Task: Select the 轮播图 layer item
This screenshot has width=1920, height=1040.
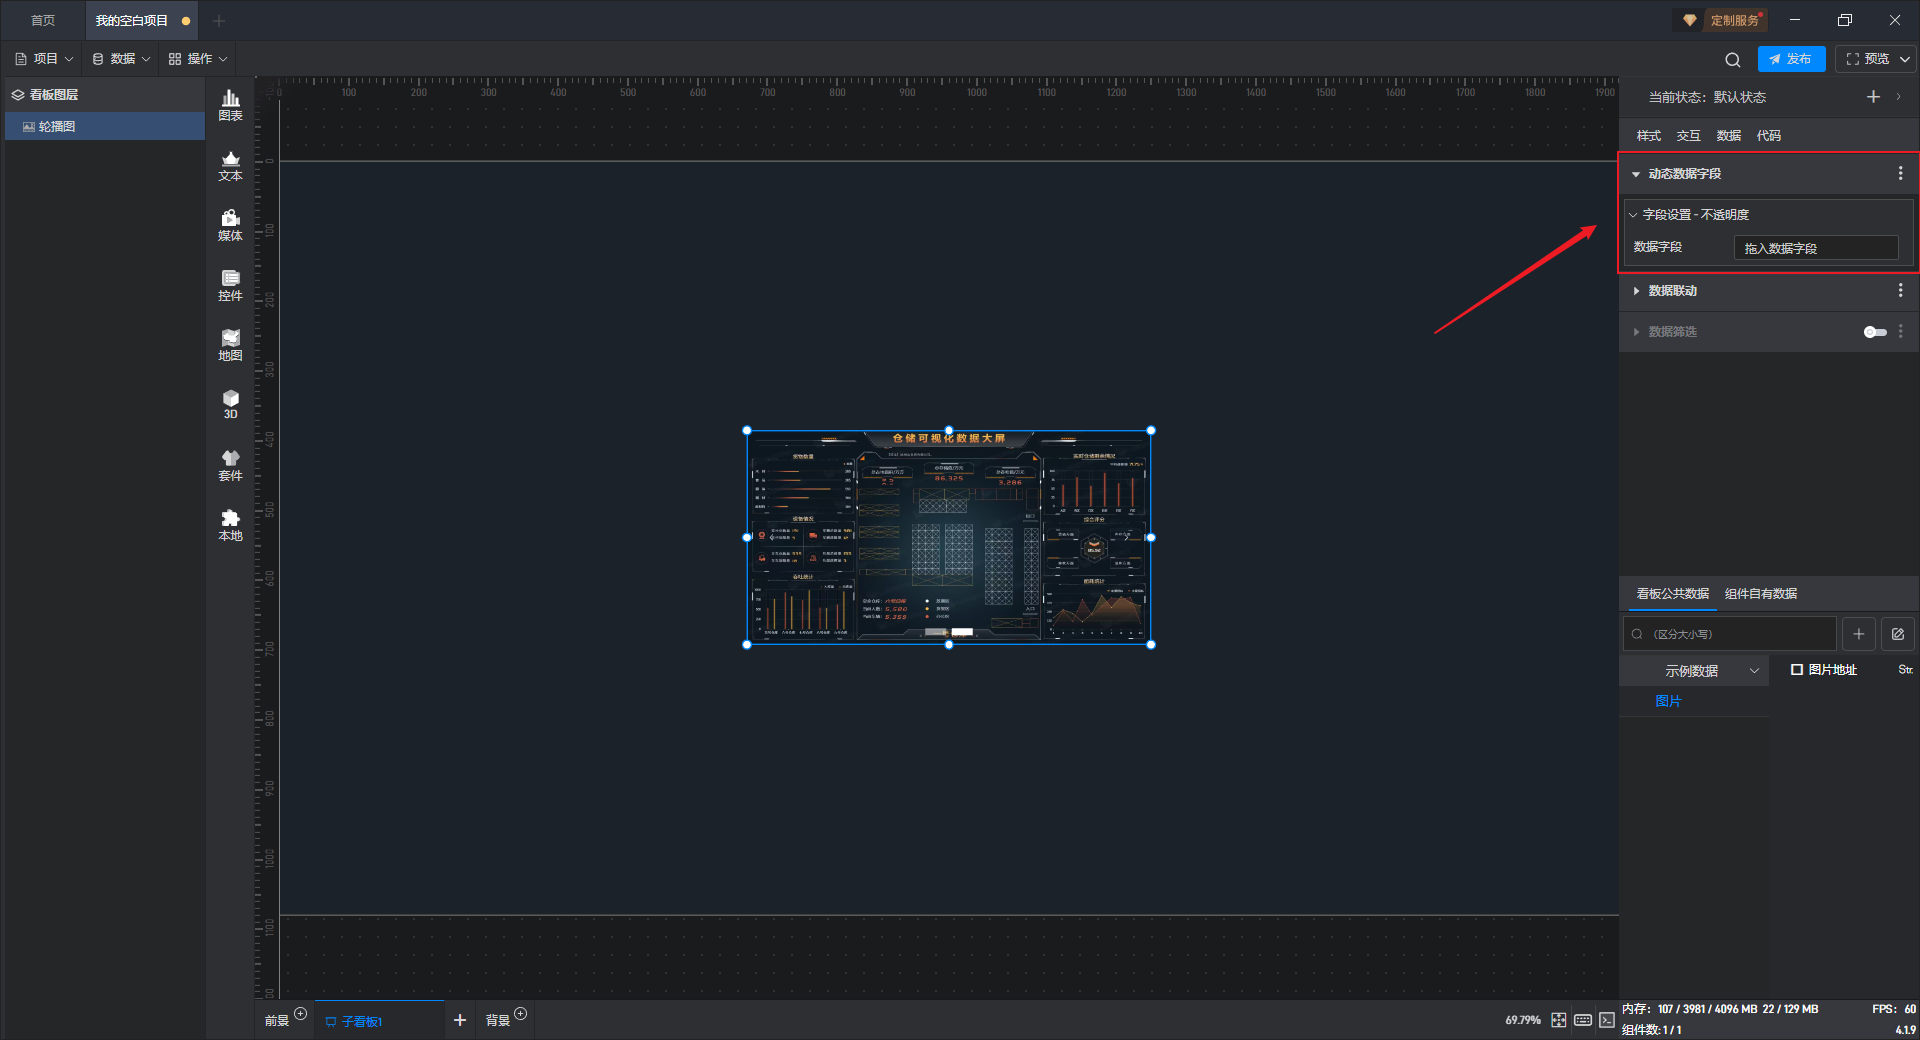Action: pyautogui.click(x=105, y=127)
